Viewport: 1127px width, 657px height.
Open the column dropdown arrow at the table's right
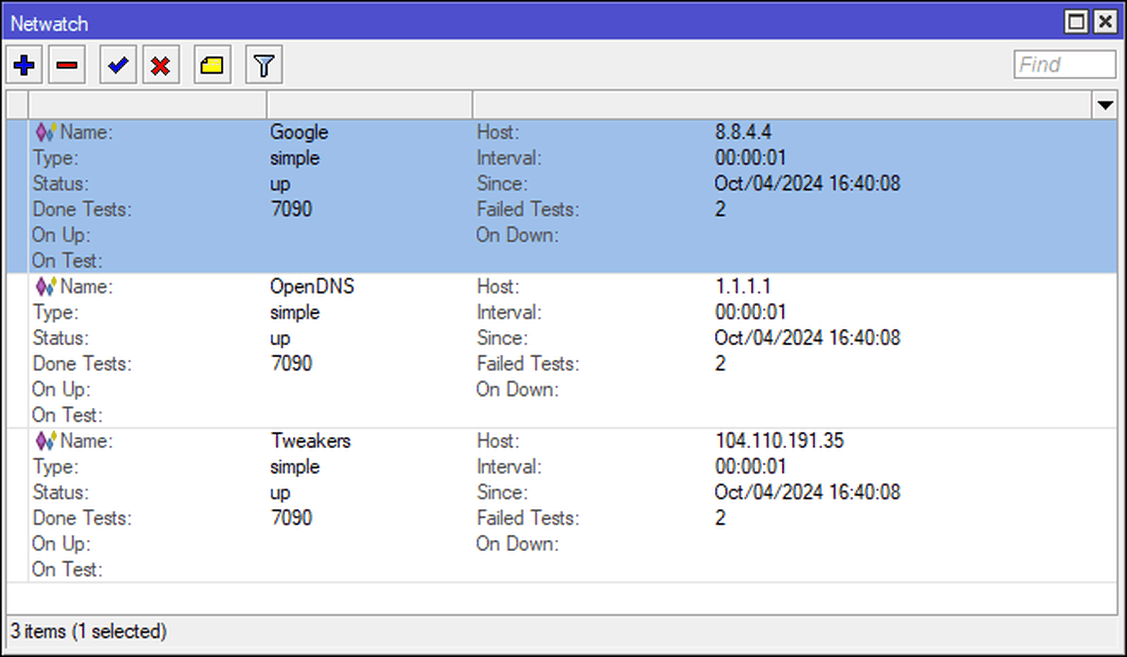tap(1105, 106)
